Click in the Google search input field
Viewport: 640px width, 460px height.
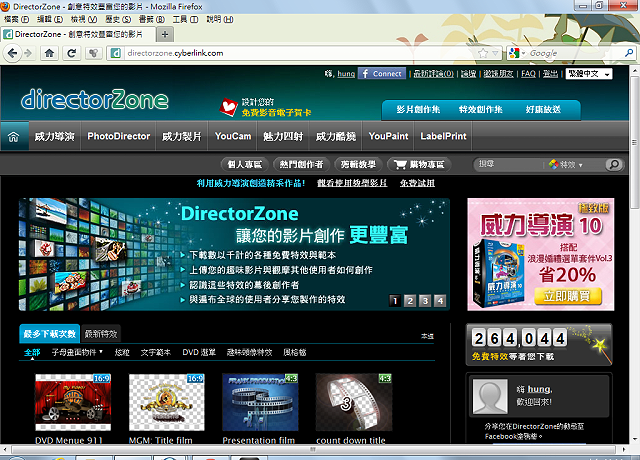pos(576,53)
